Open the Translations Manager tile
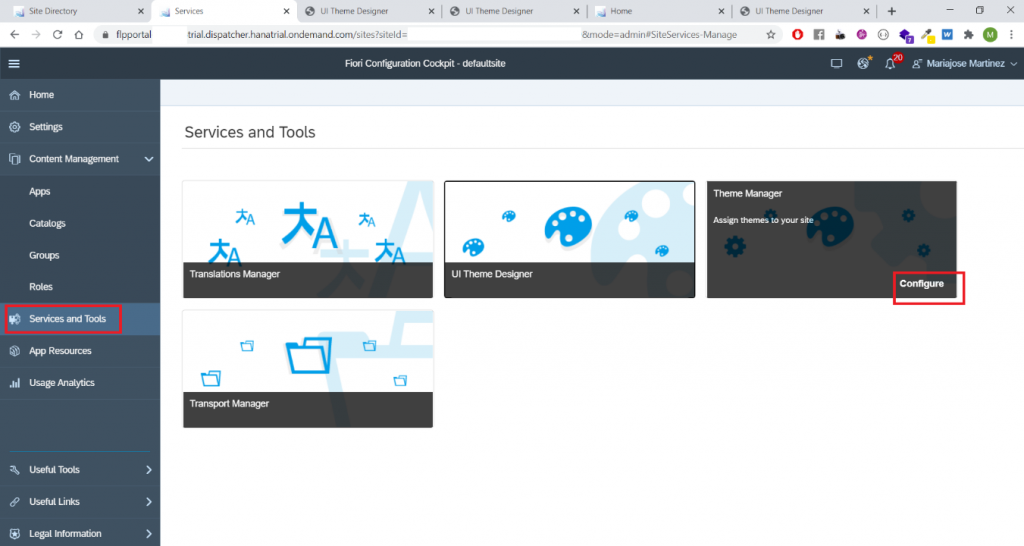The width and height of the screenshot is (1024, 546). click(x=308, y=239)
